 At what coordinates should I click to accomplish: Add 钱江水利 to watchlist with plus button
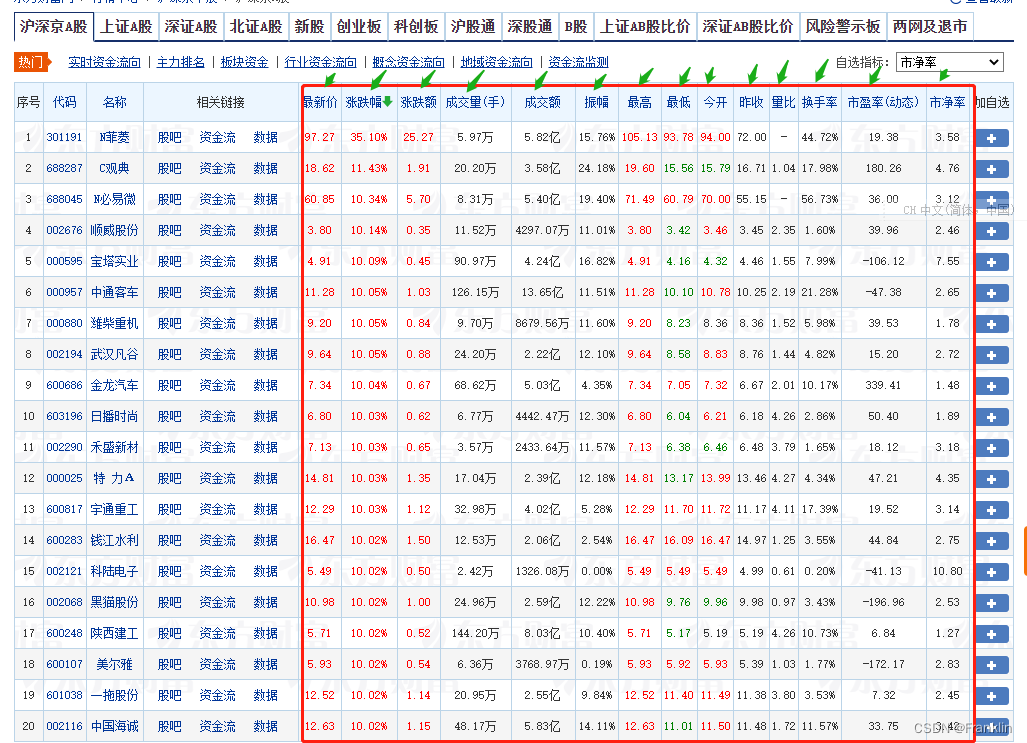[992, 541]
